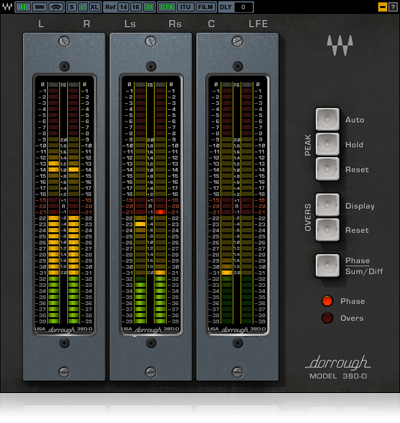Select the horizontal meter orientation icon
This screenshot has height=423, width=400.
point(39,7)
